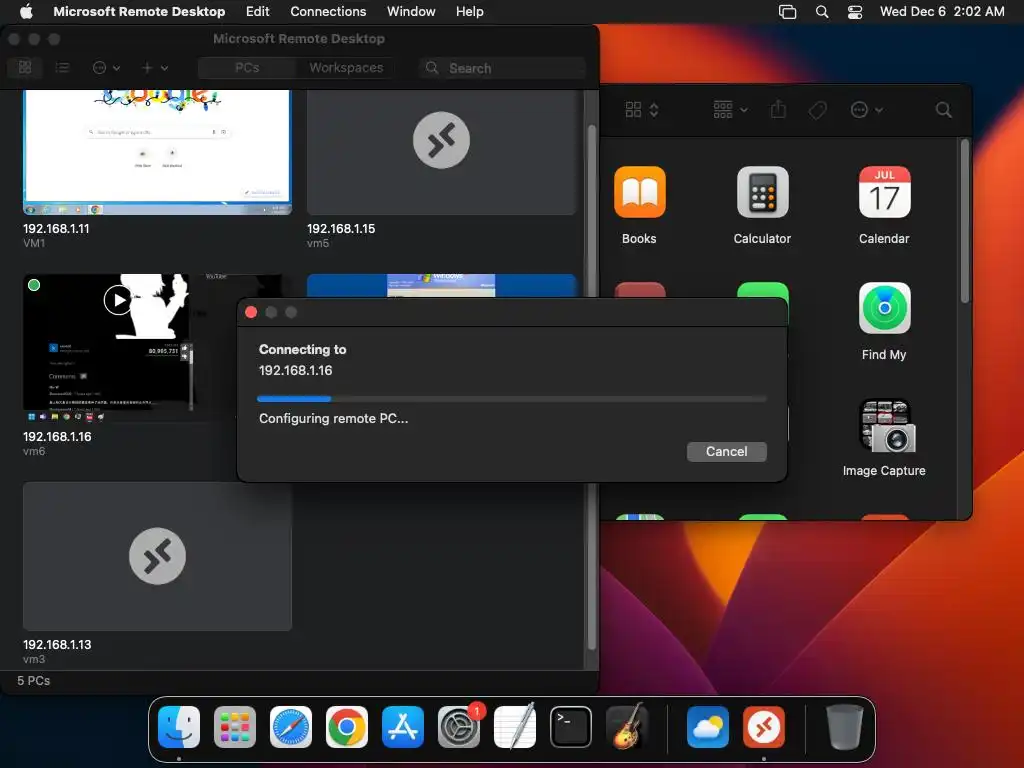The width and height of the screenshot is (1024, 768).
Task: Open the Finder action ellipsis dropdown
Action: click(866, 110)
